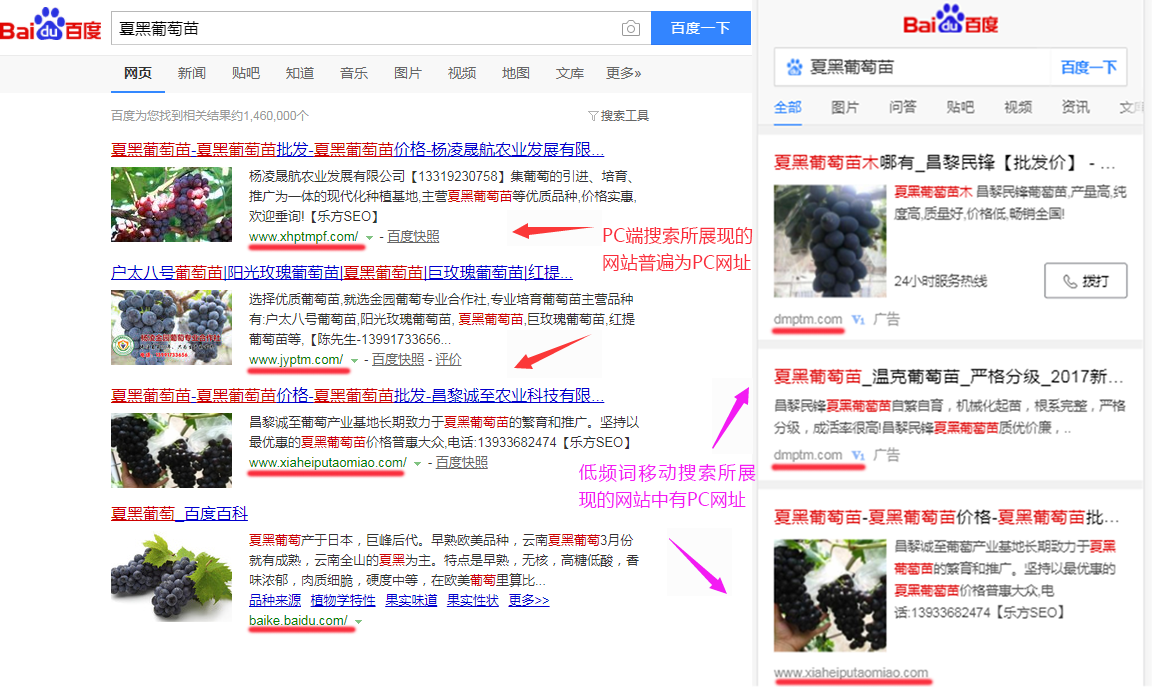
Task: Switch to mobile 贴吧 tab
Action: coord(960,108)
